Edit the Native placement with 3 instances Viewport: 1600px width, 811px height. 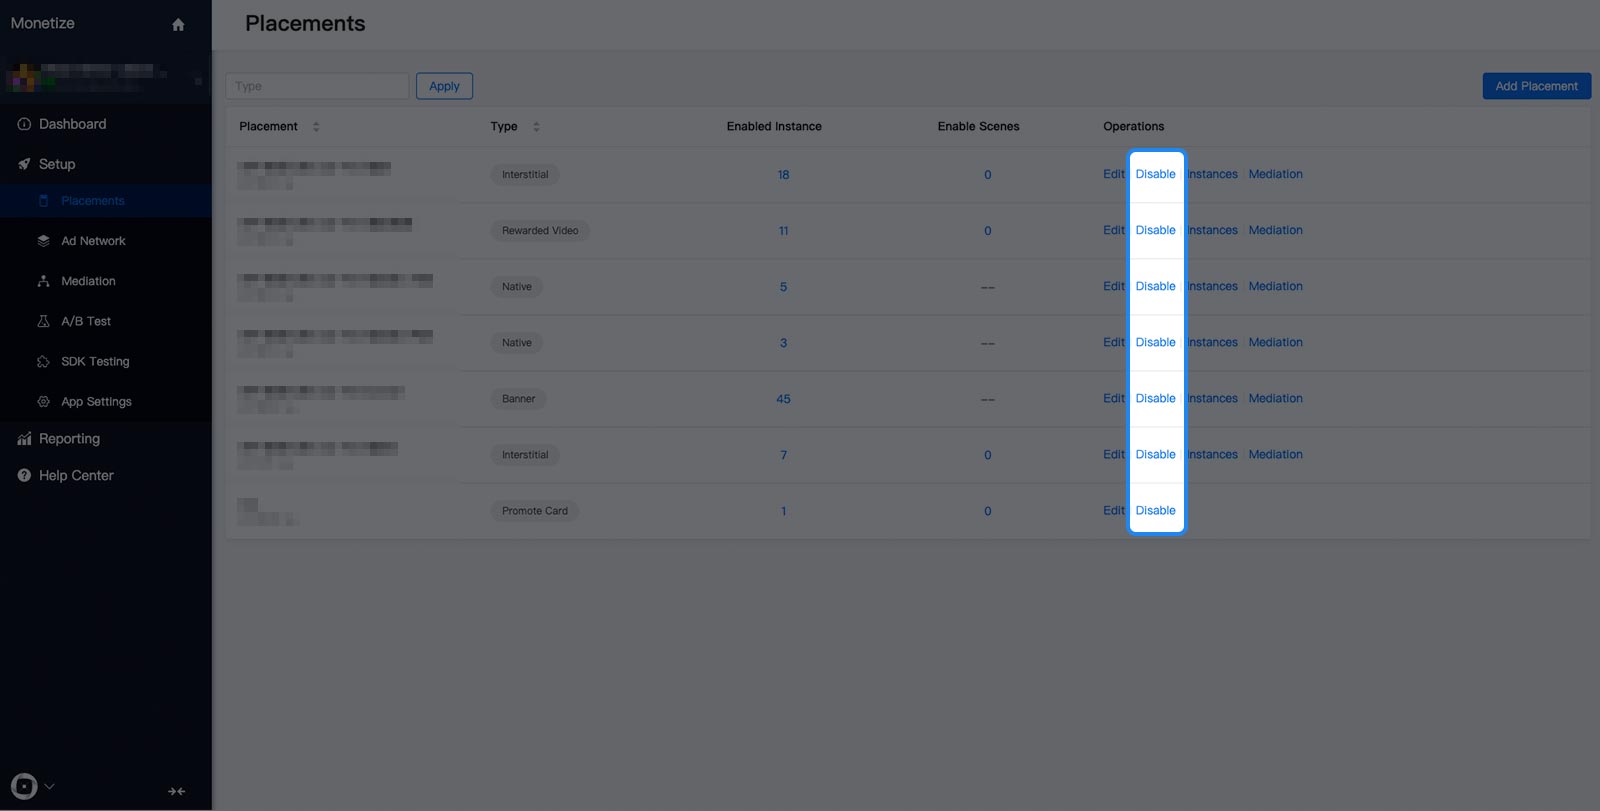(1114, 342)
